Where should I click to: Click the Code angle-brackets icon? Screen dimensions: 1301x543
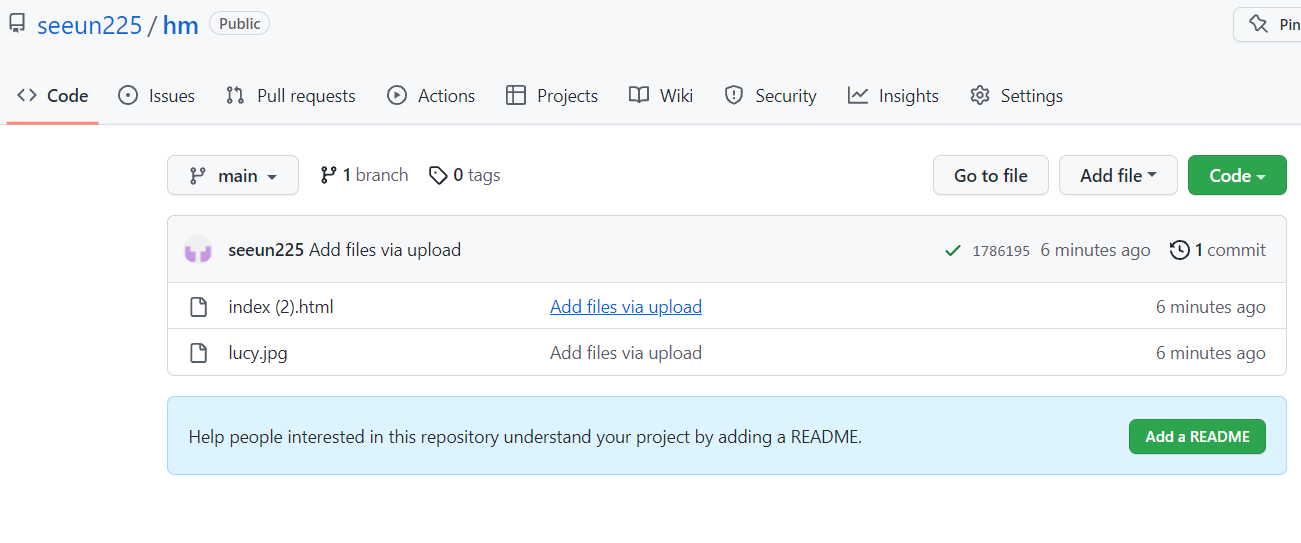[27, 96]
